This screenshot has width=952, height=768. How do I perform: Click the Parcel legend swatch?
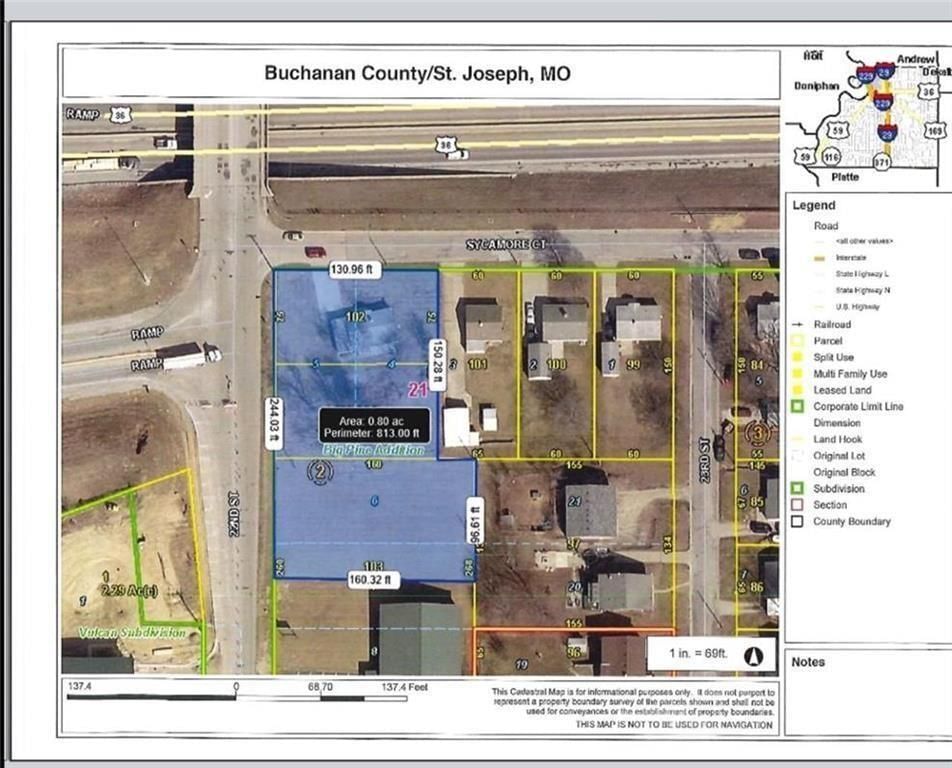[797, 341]
